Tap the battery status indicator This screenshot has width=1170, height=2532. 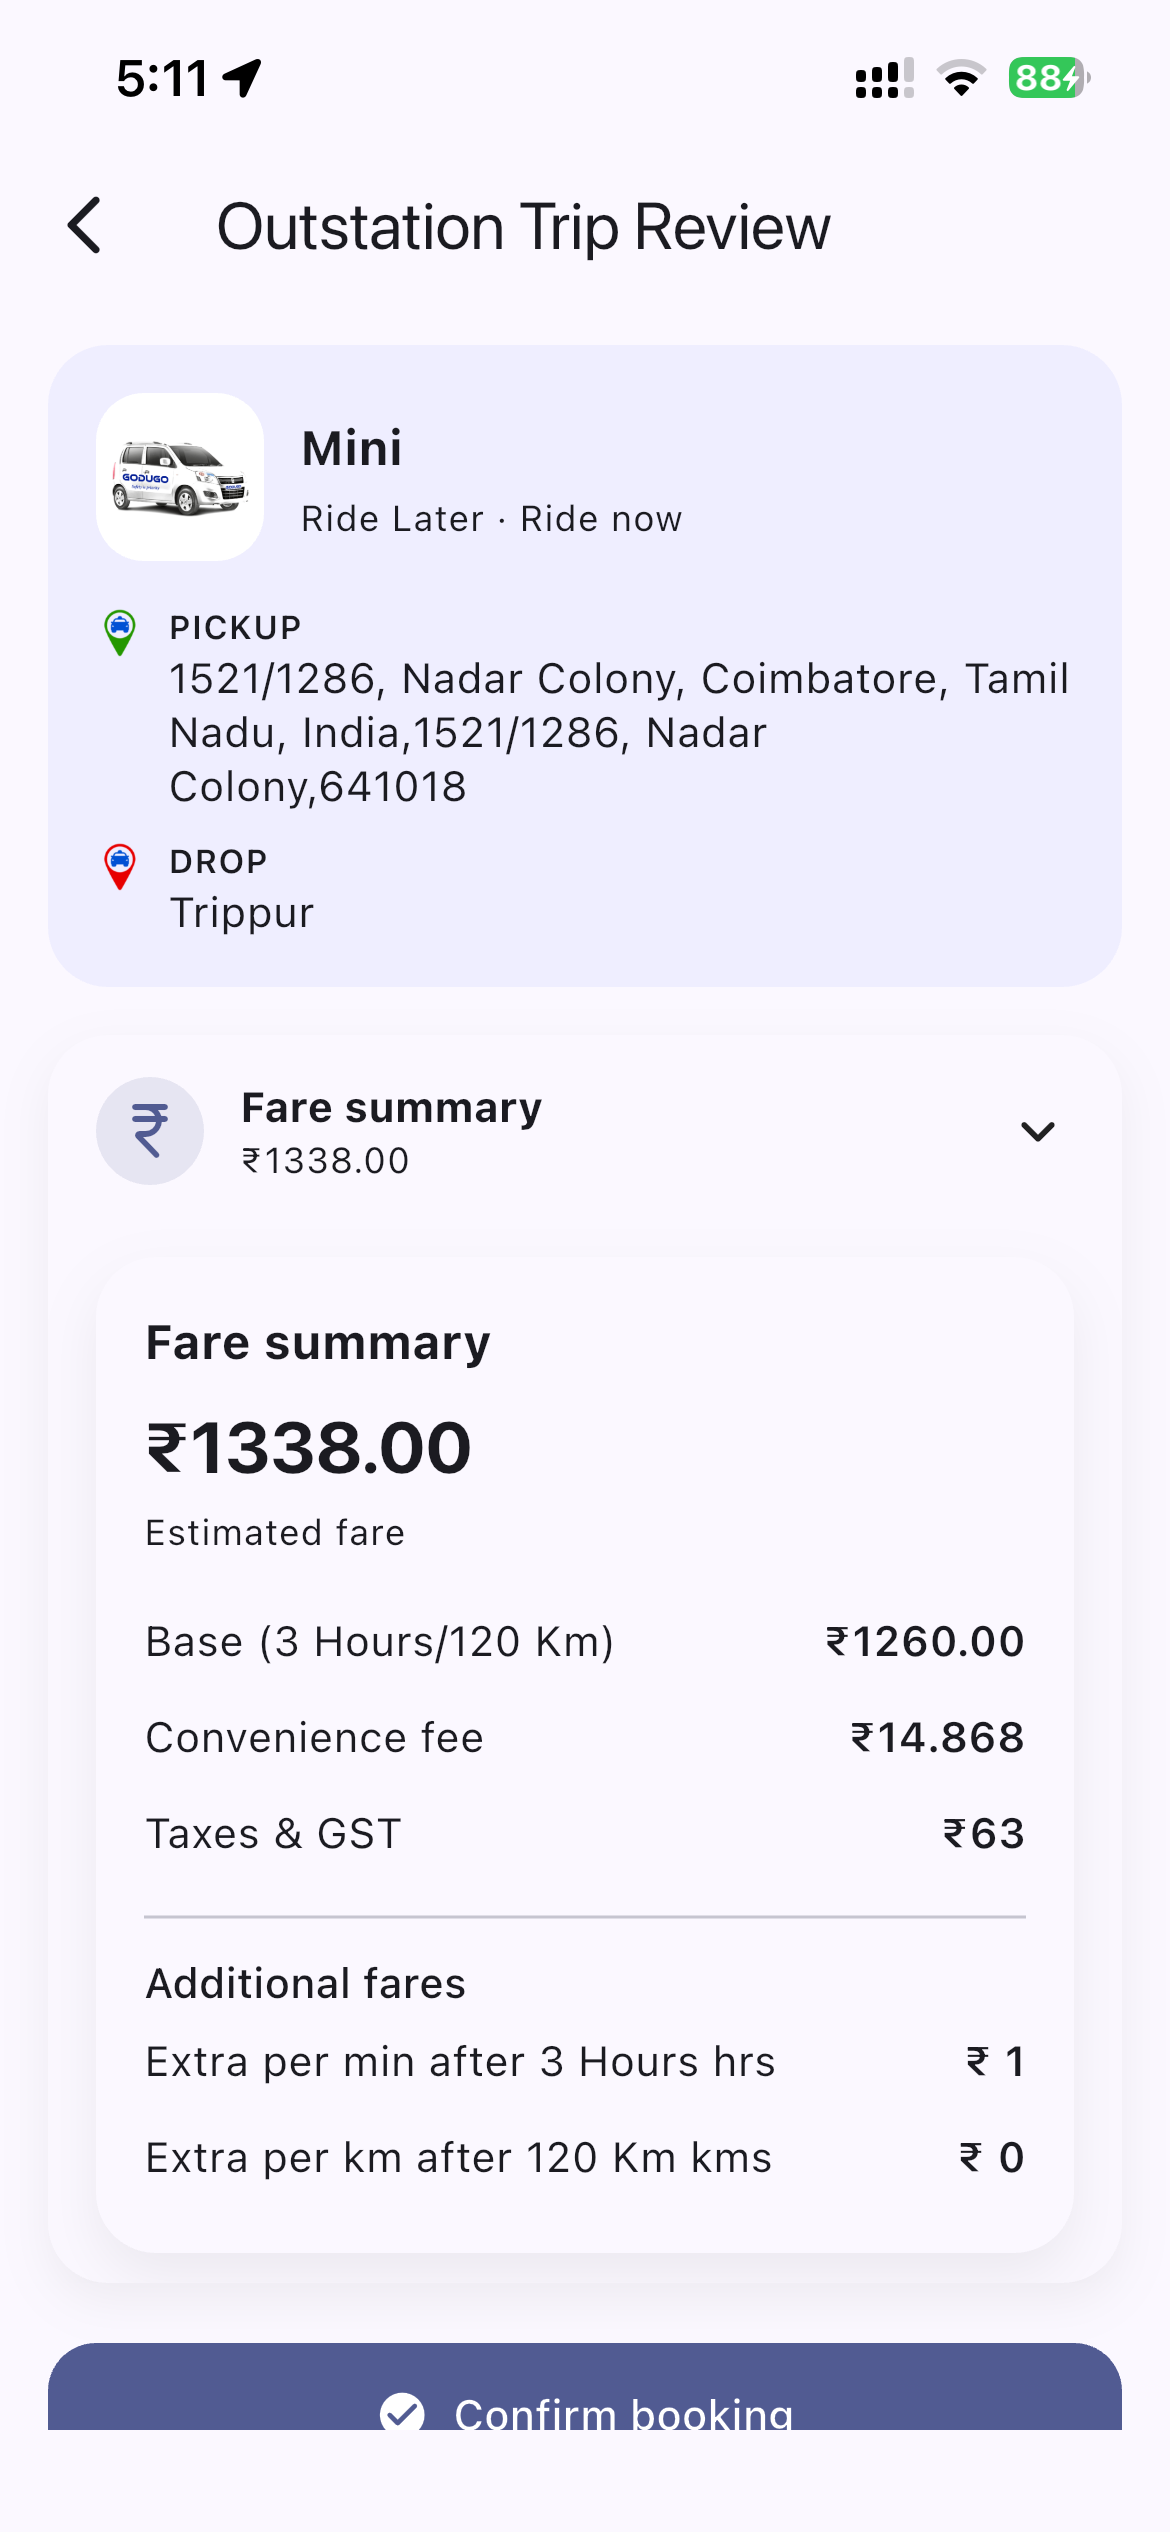(1049, 78)
